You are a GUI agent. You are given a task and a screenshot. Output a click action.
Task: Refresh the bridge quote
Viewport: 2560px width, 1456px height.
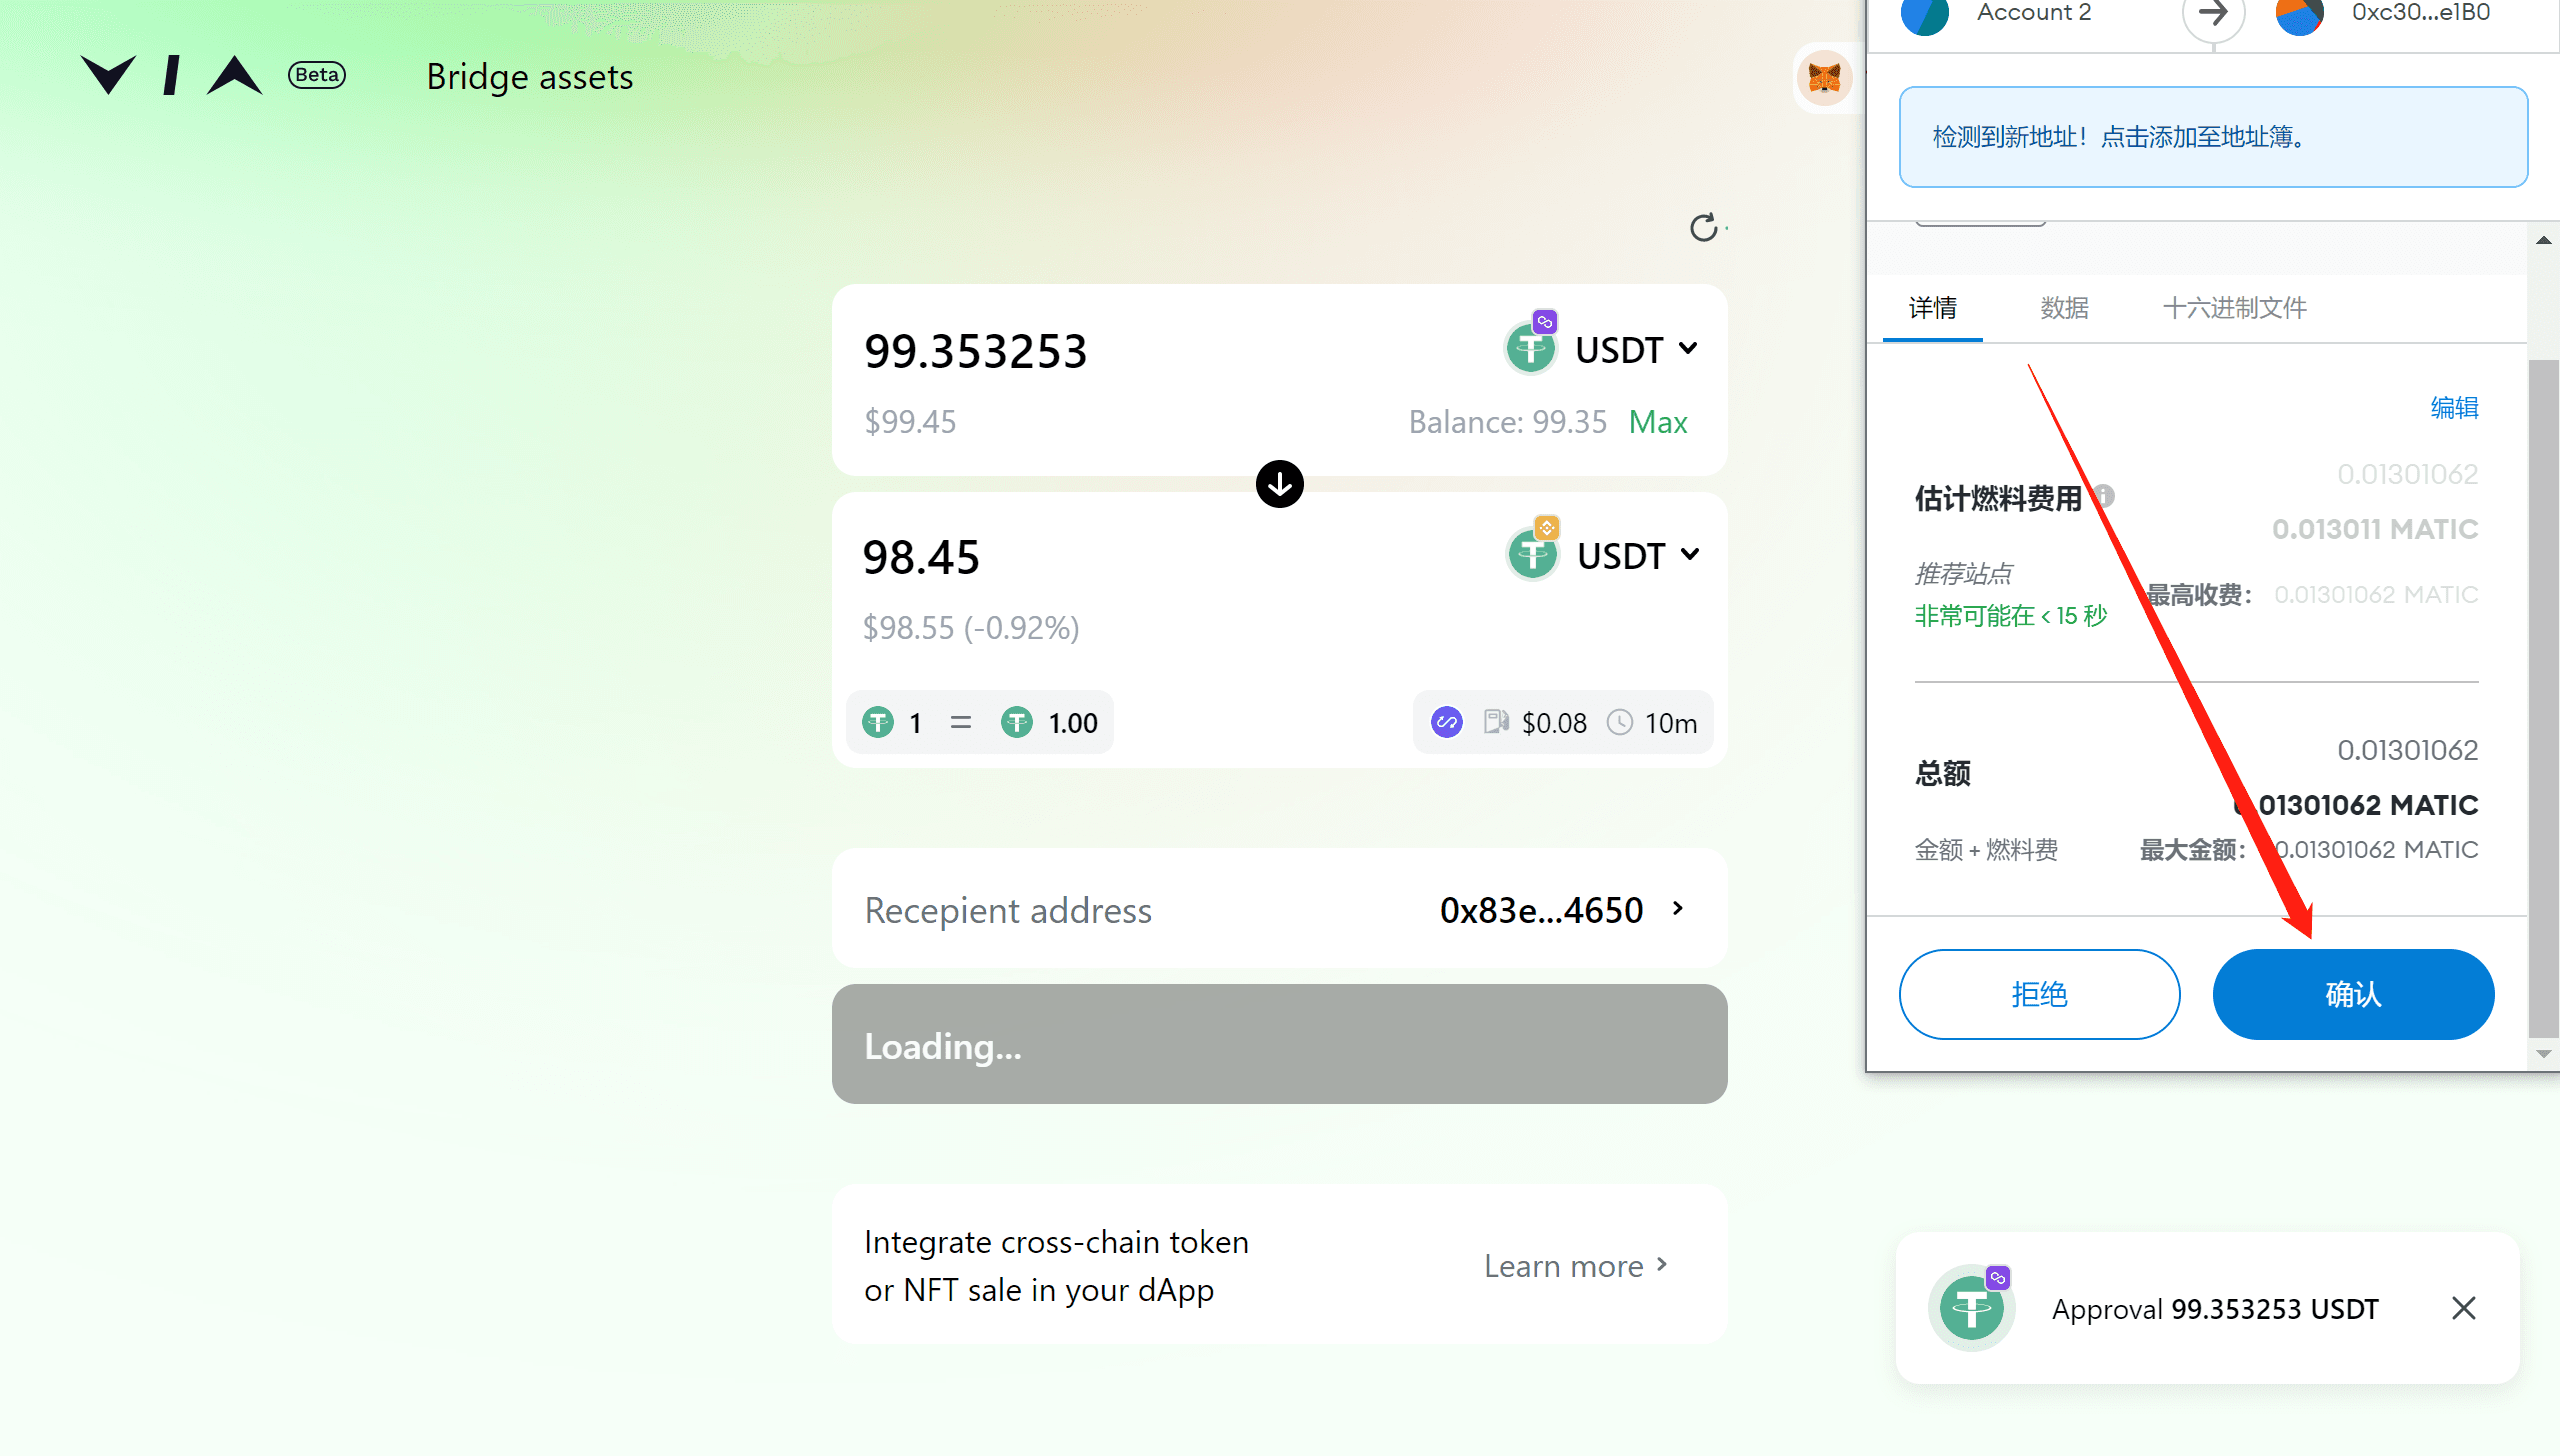coord(1704,228)
